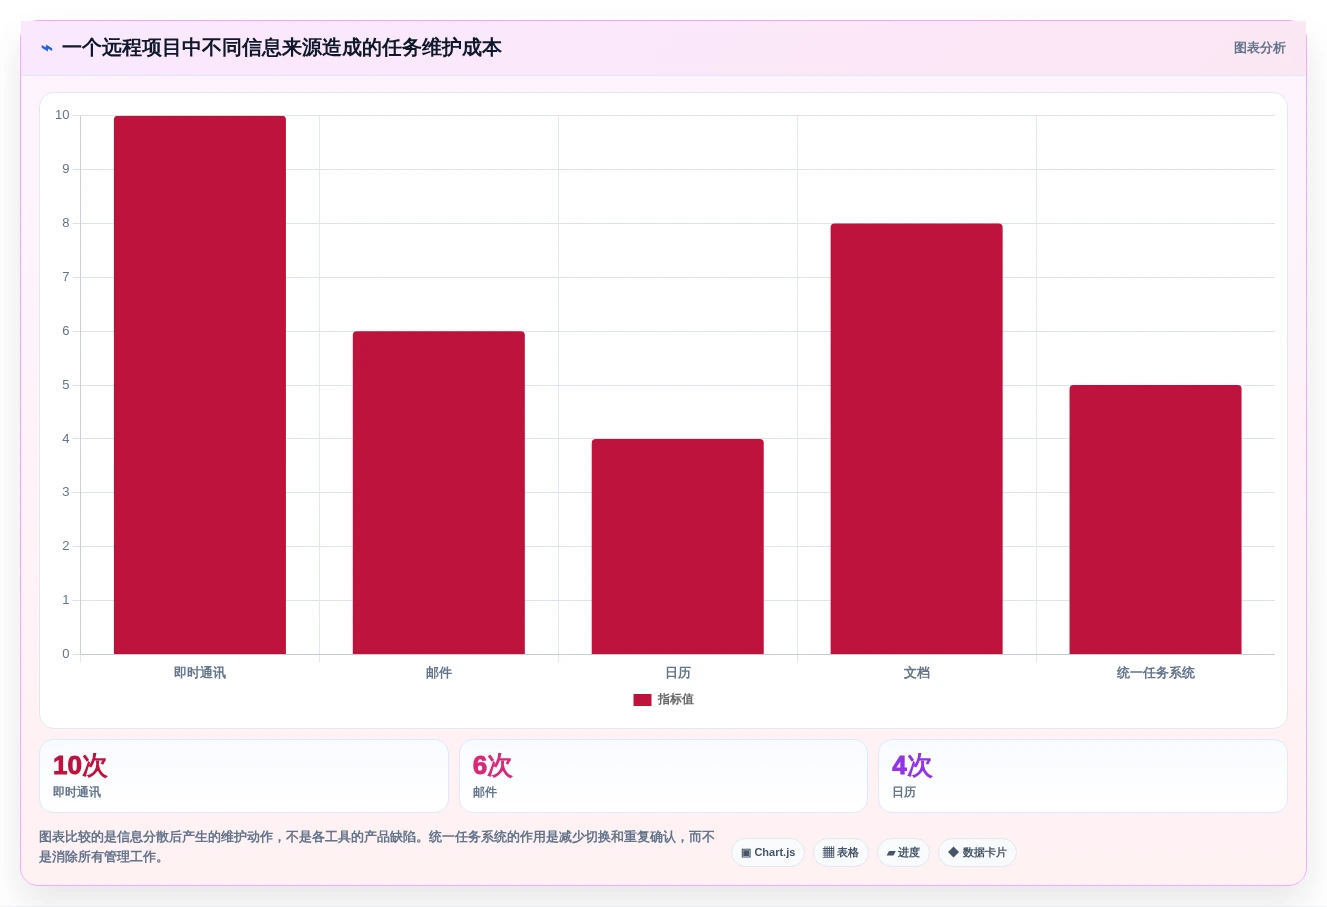Click the y-axis value 0
1327x907 pixels.
pos(66,654)
